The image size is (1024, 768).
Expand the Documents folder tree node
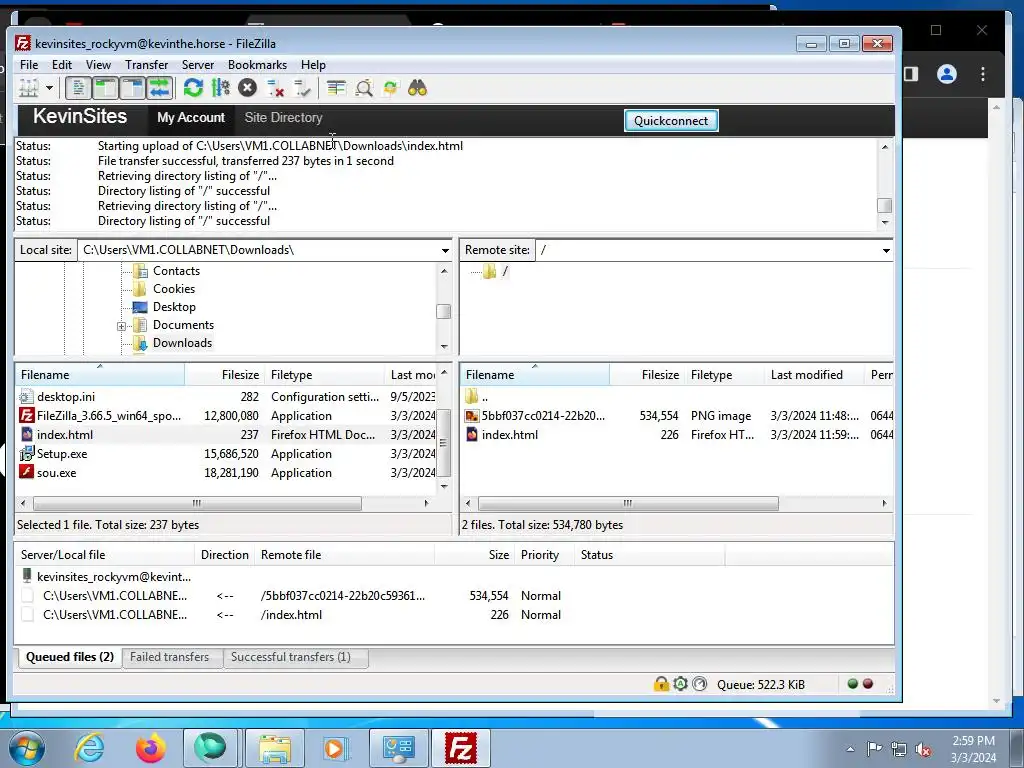click(121, 326)
